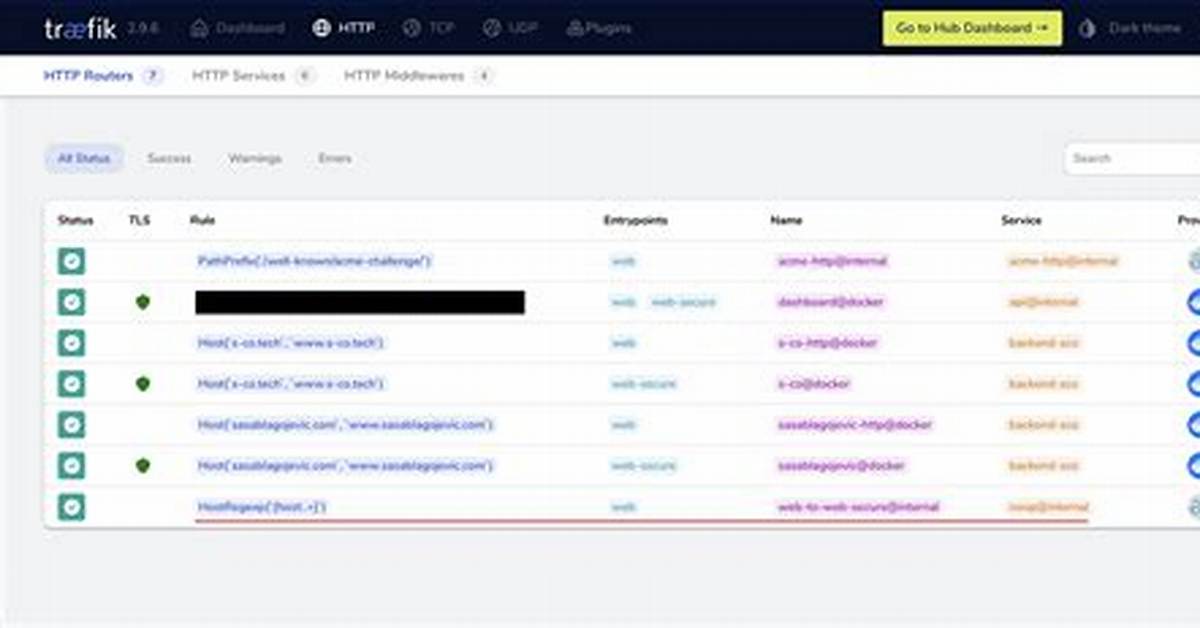Select the All Status filter
Screen dimensions: 1200x628
84,158
